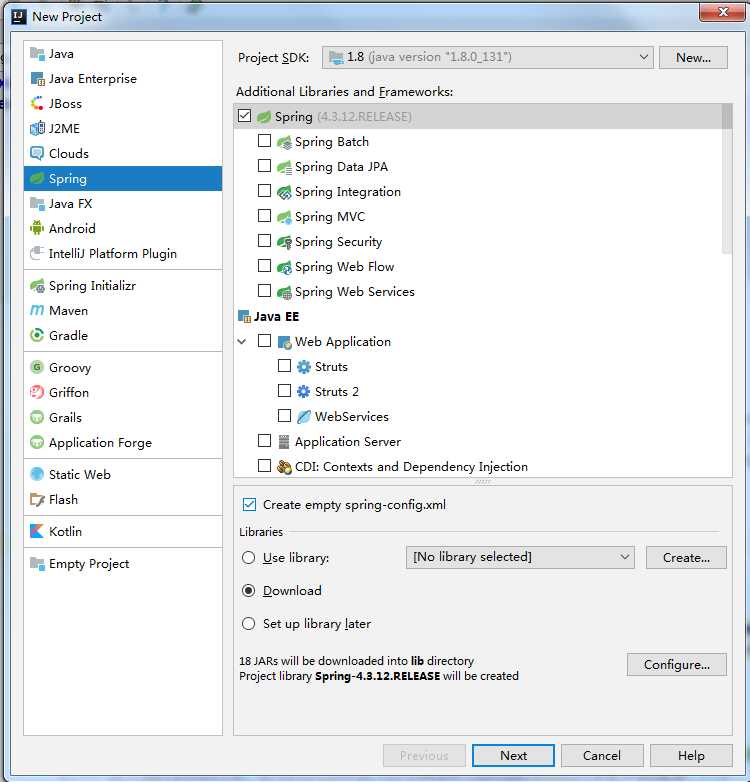Viewport: 750px width, 782px height.
Task: Click the Spring Batch framework icon
Action: pos(284,142)
